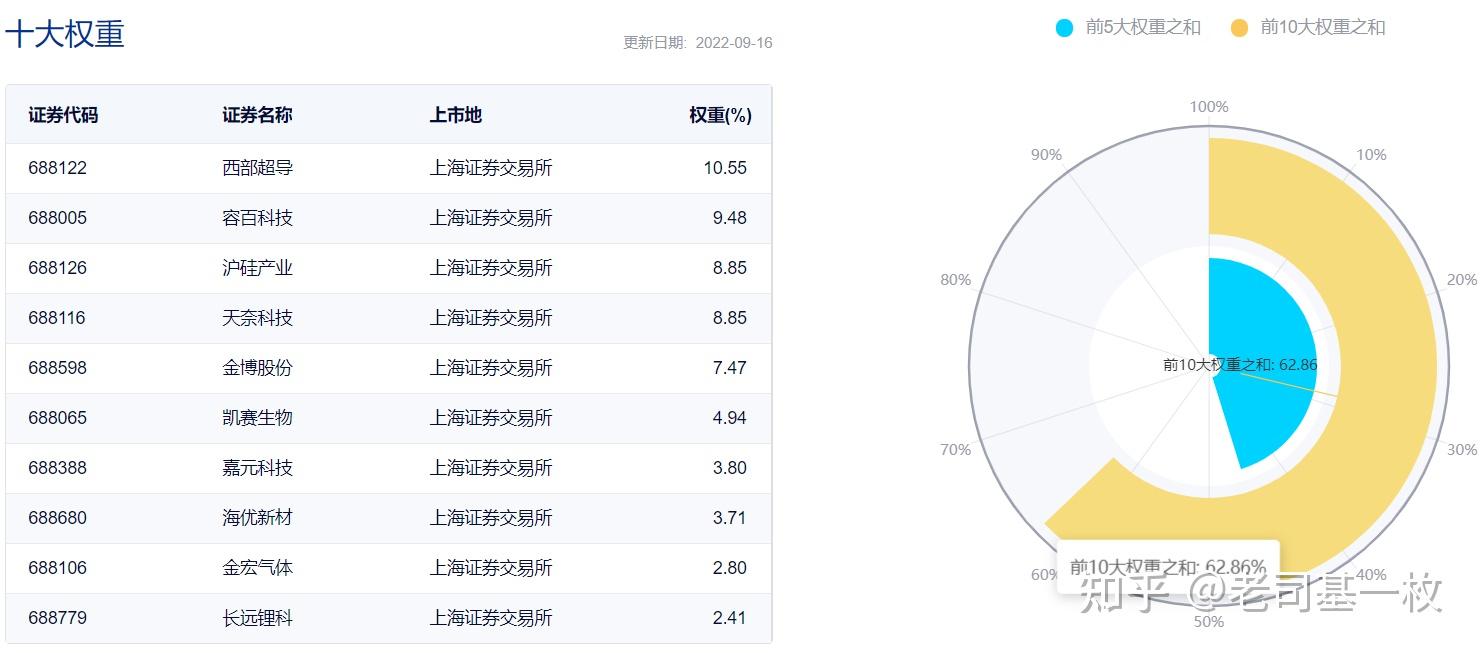
Task: Click the stock name 金宏气体
Action: tap(257, 568)
